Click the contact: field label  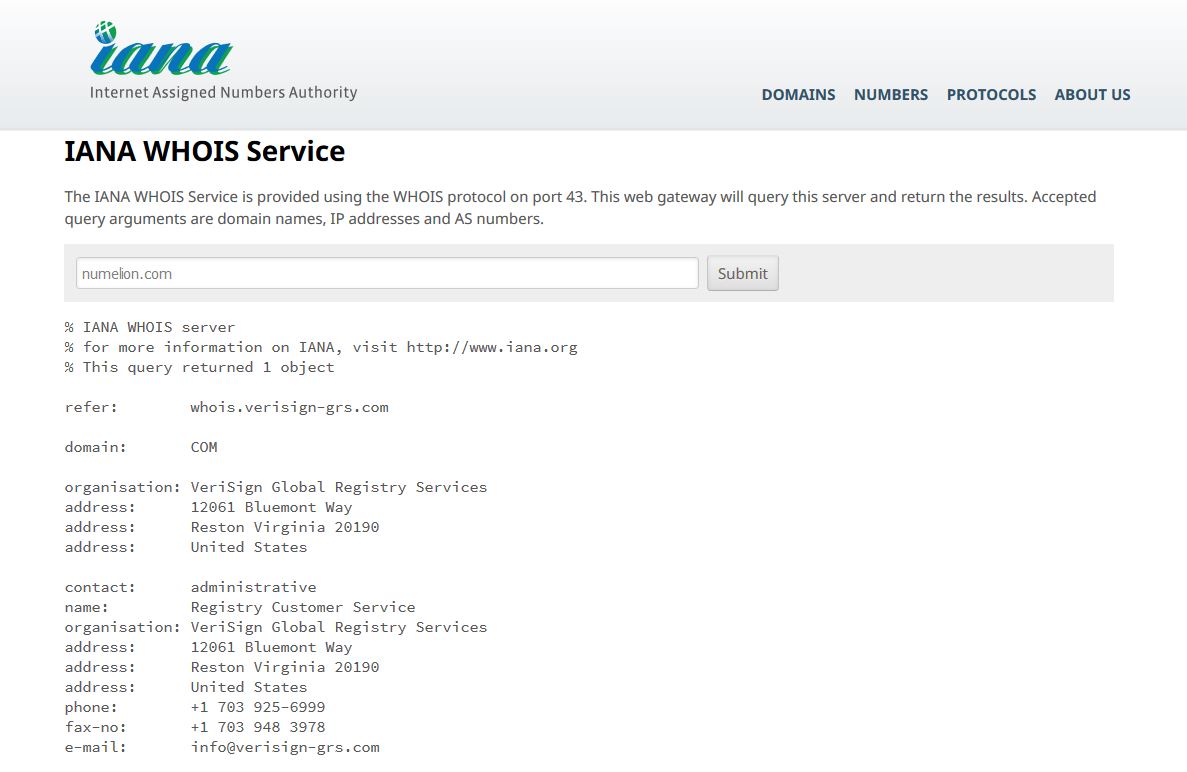(x=100, y=587)
